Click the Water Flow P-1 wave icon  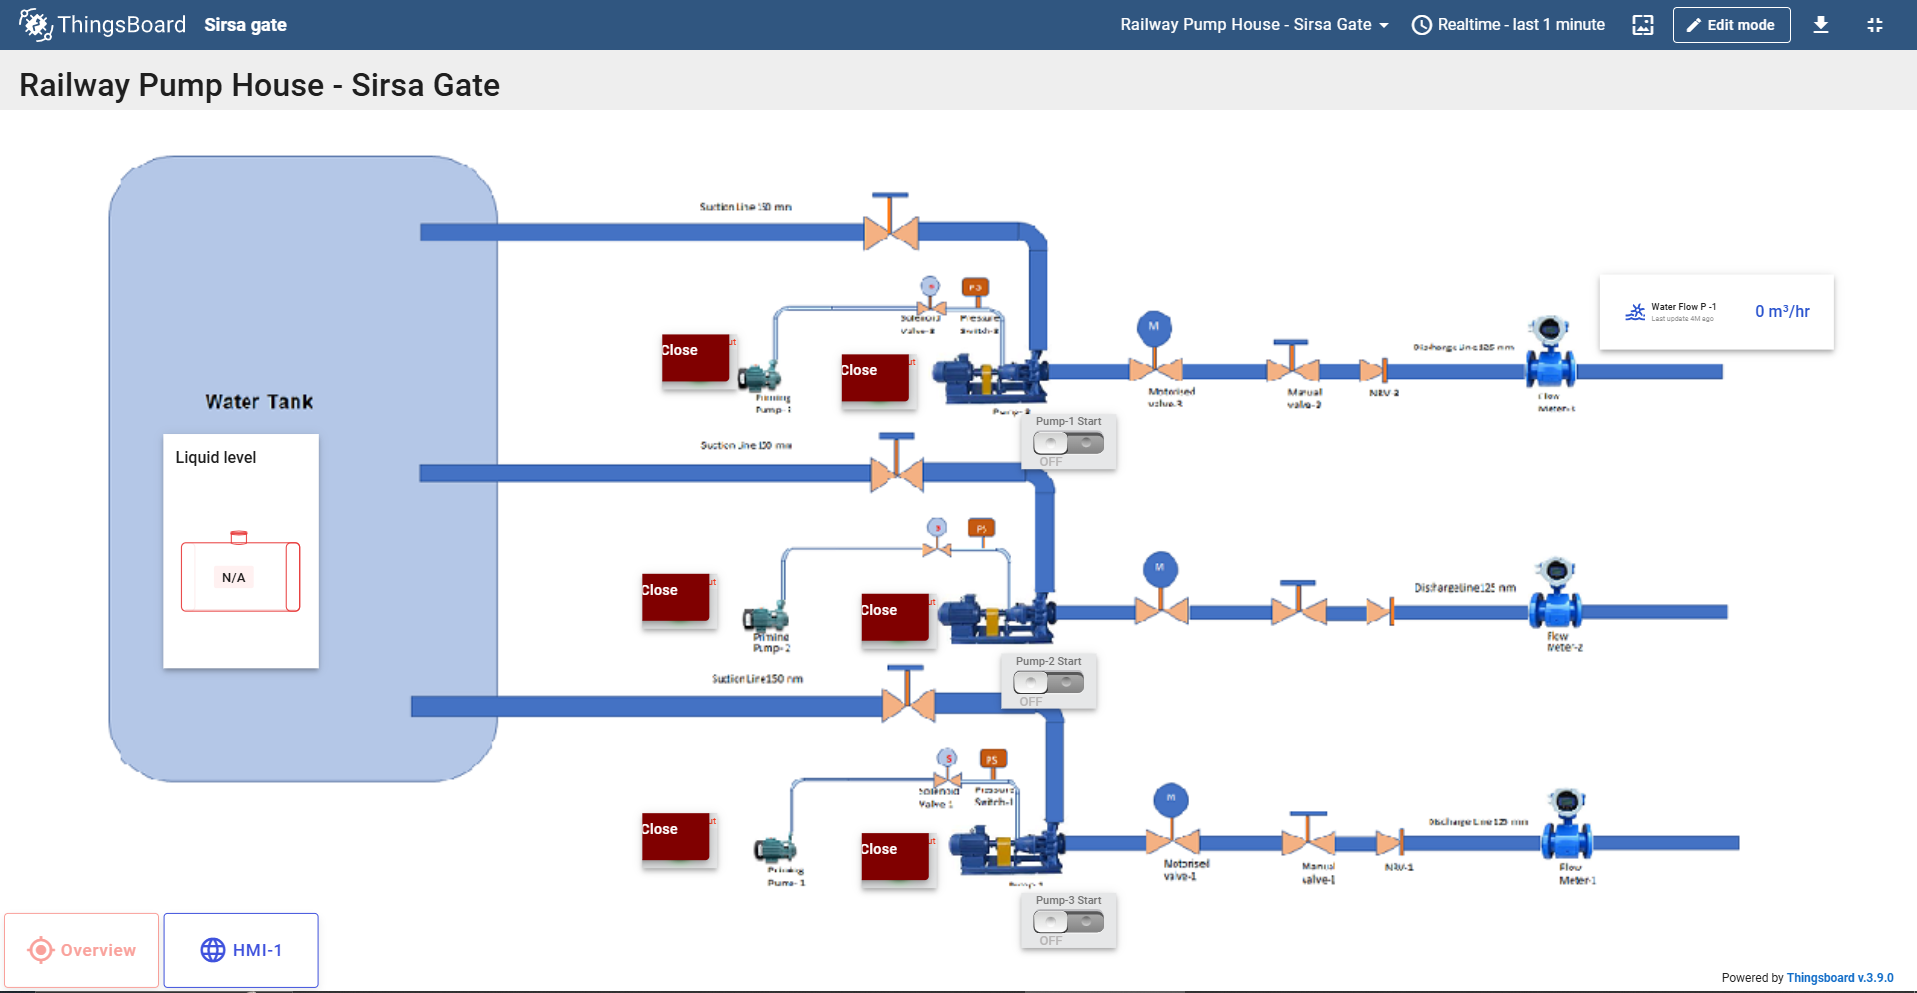[1635, 312]
